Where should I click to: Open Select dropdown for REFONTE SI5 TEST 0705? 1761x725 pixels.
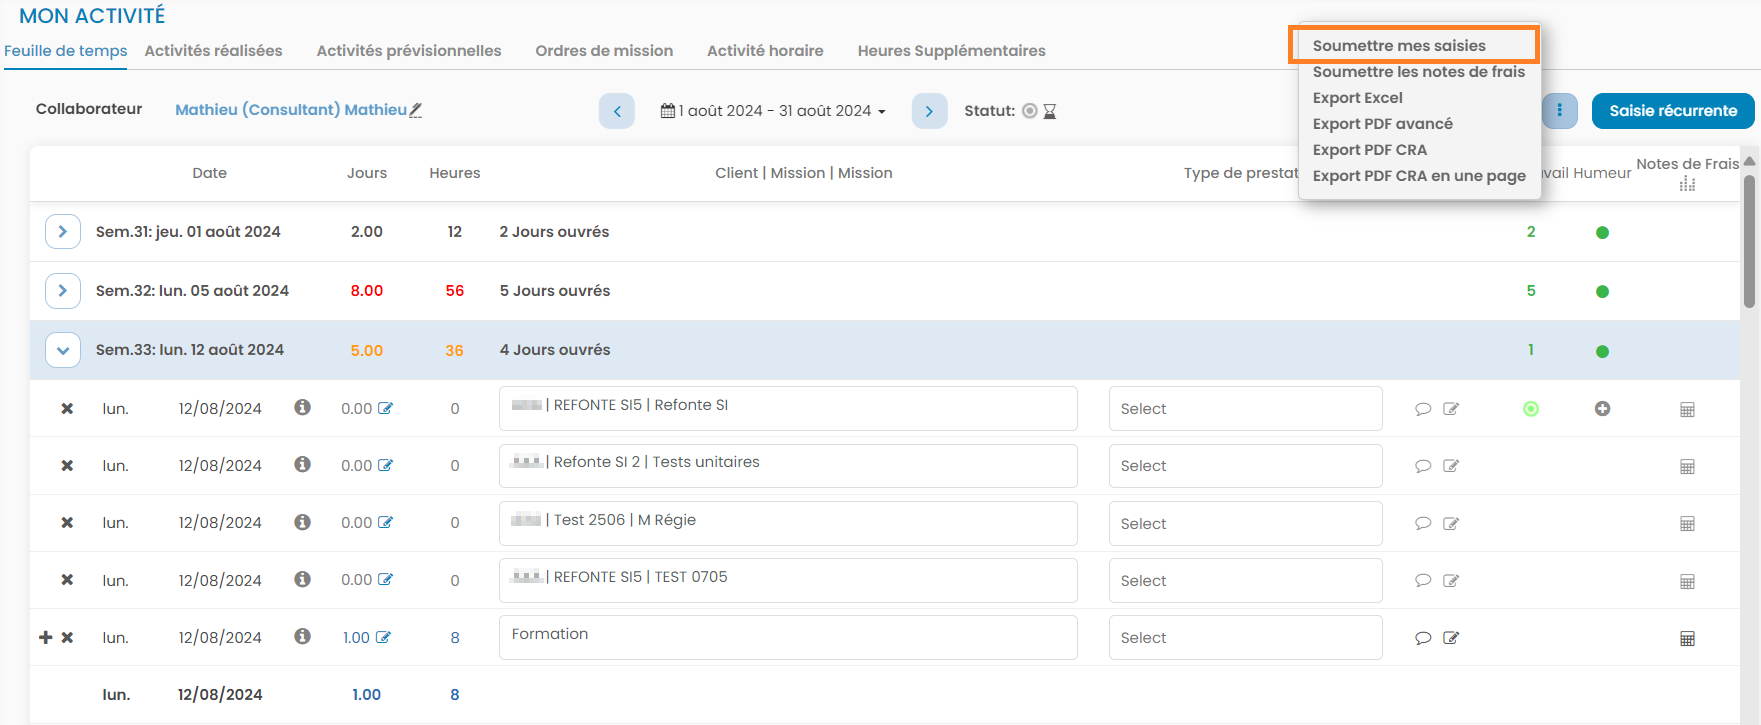[1245, 581]
